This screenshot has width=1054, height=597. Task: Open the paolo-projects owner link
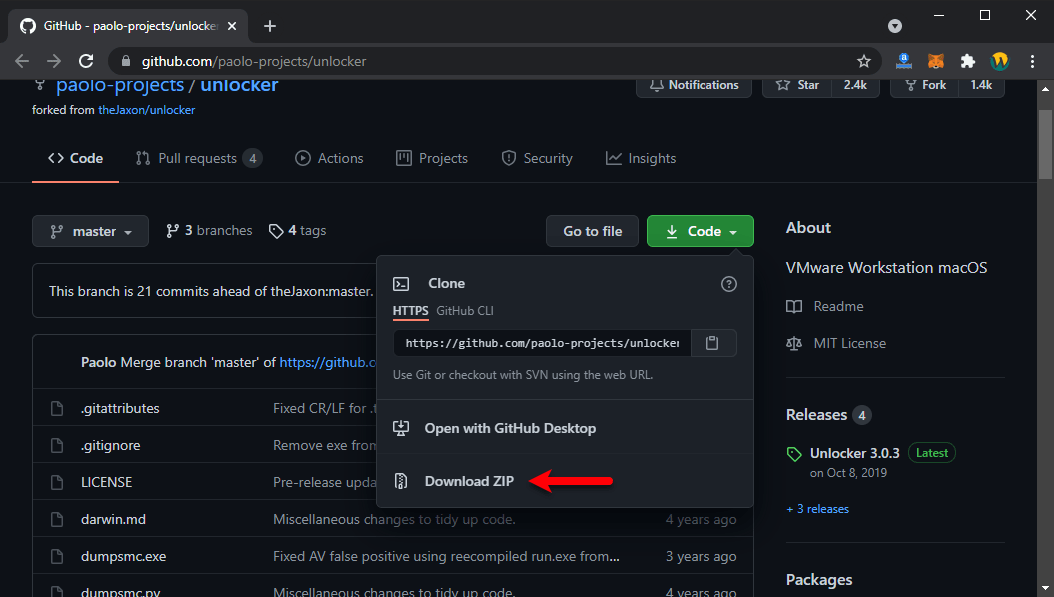120,85
